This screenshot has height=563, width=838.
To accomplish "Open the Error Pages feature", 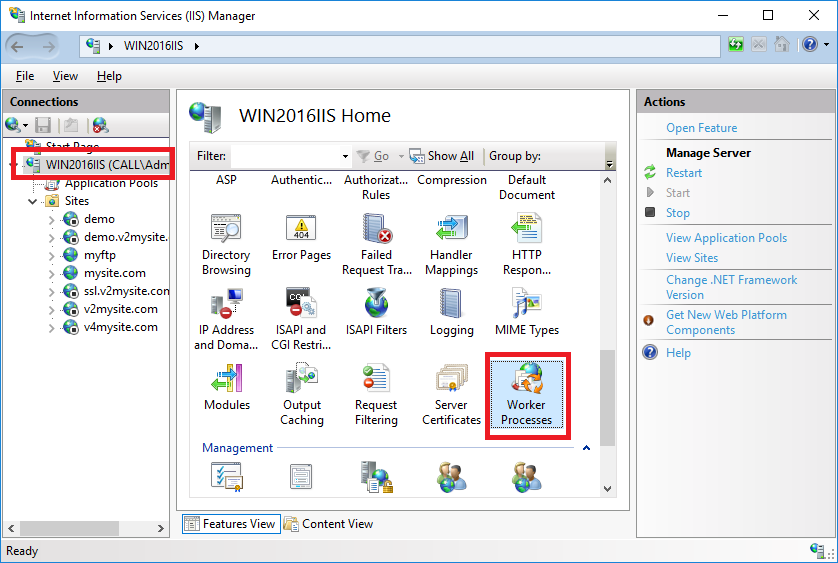I will click(301, 238).
